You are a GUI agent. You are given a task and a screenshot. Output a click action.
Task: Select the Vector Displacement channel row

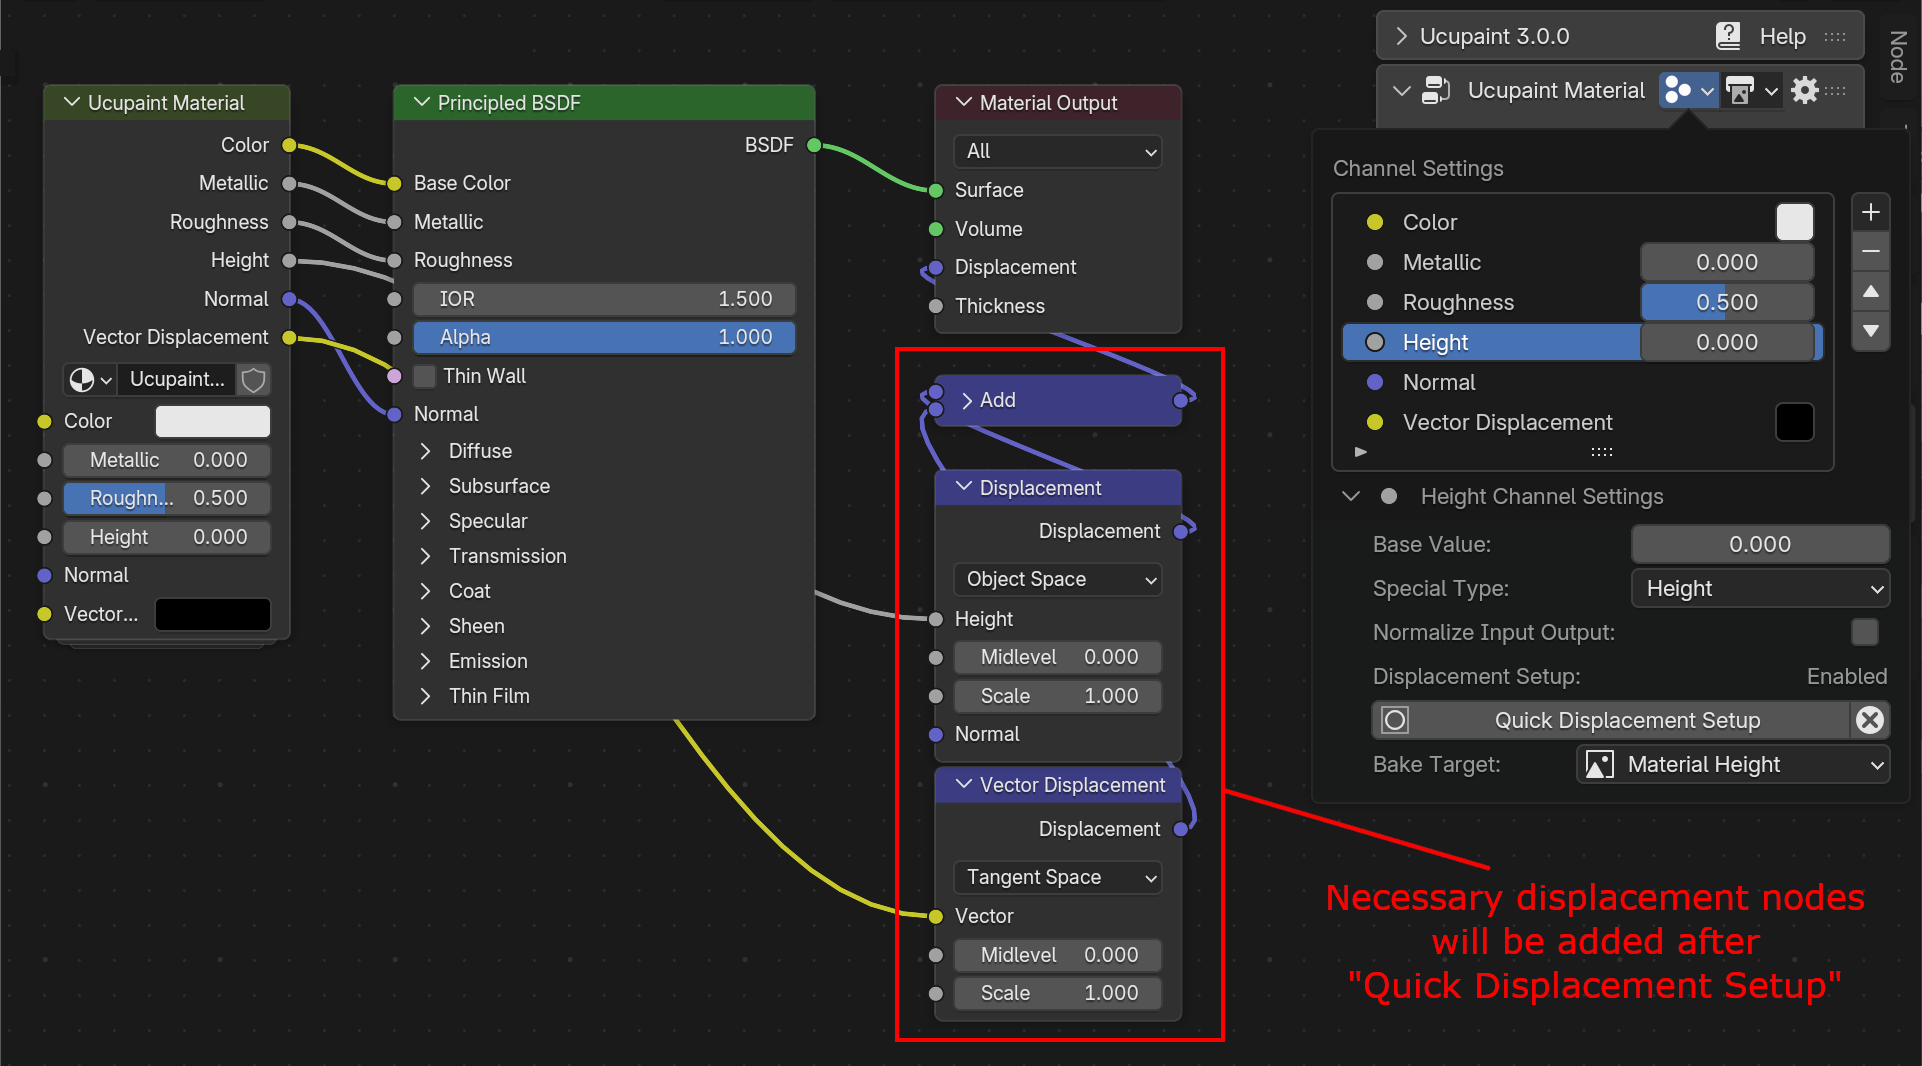pos(1582,422)
